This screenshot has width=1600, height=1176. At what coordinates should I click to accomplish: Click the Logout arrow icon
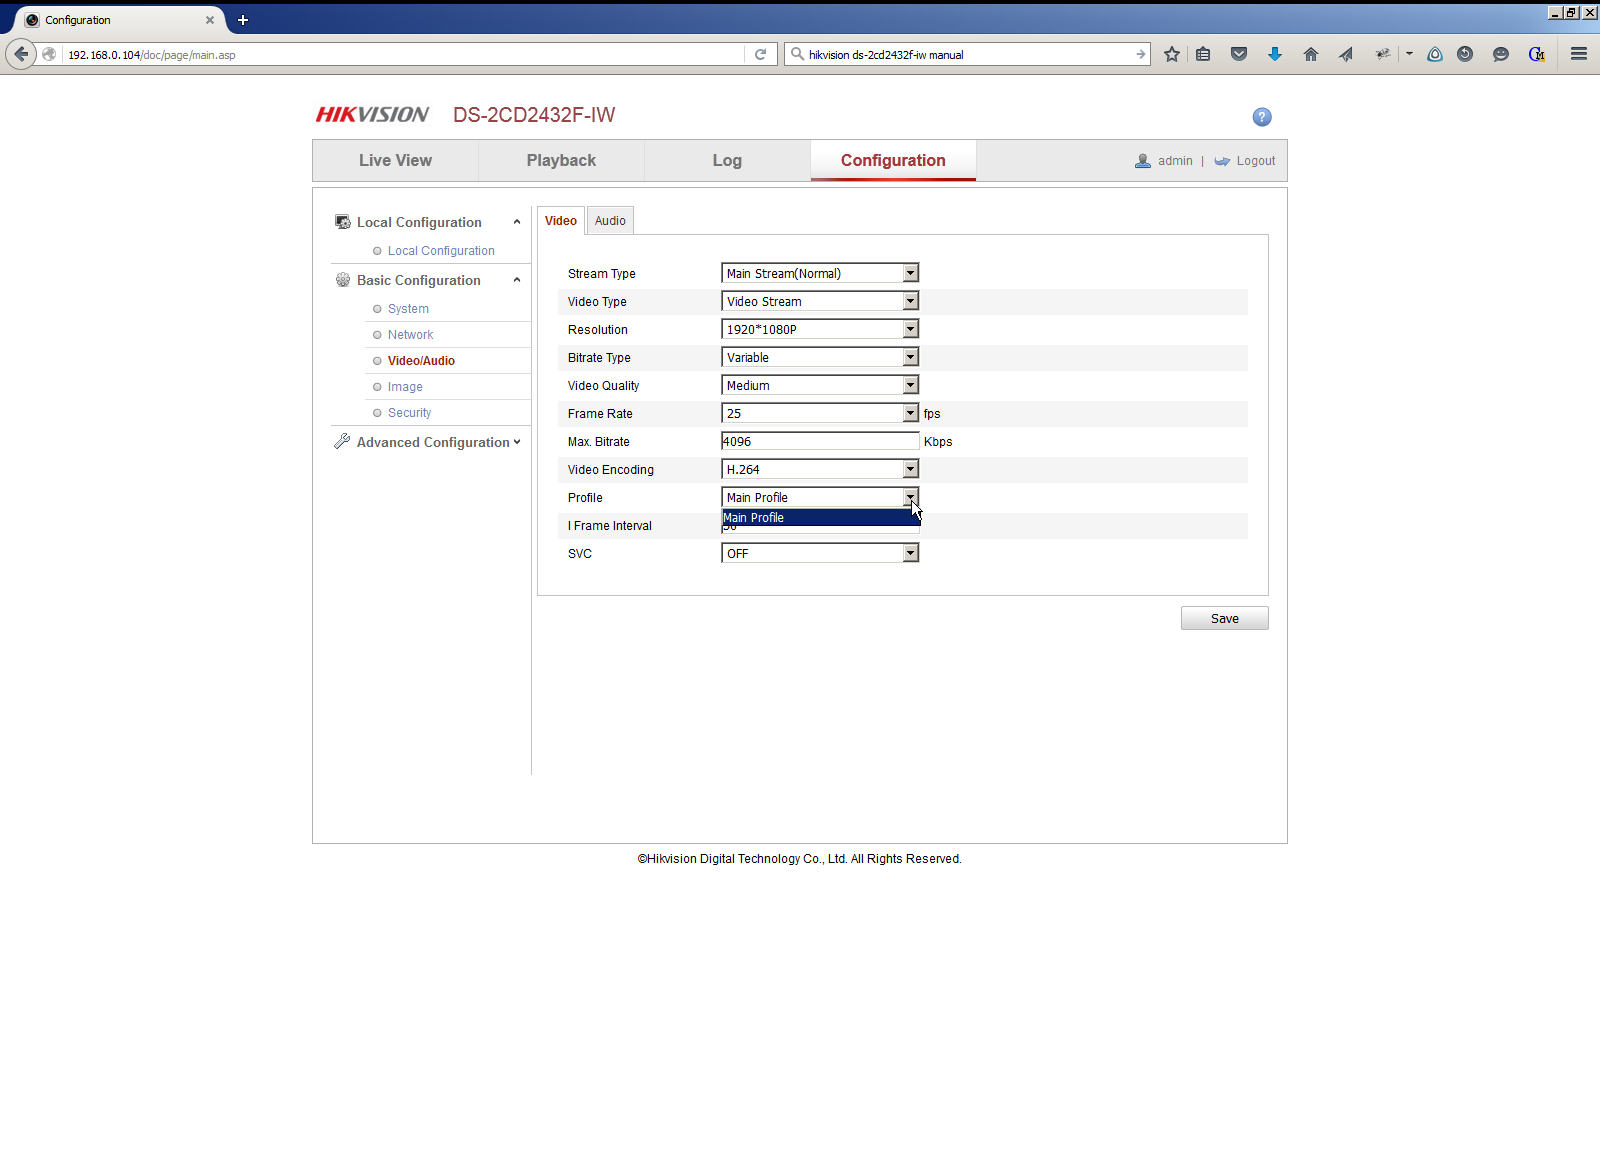pos(1222,161)
